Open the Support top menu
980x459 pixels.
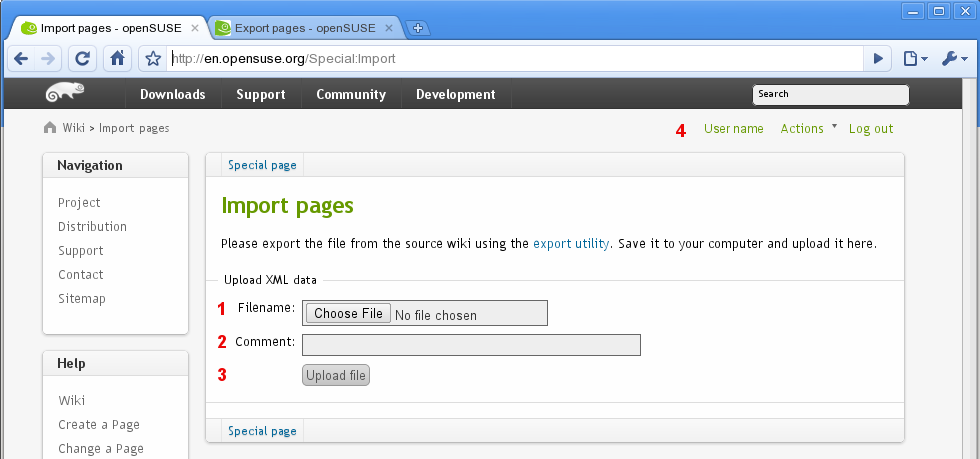click(261, 94)
